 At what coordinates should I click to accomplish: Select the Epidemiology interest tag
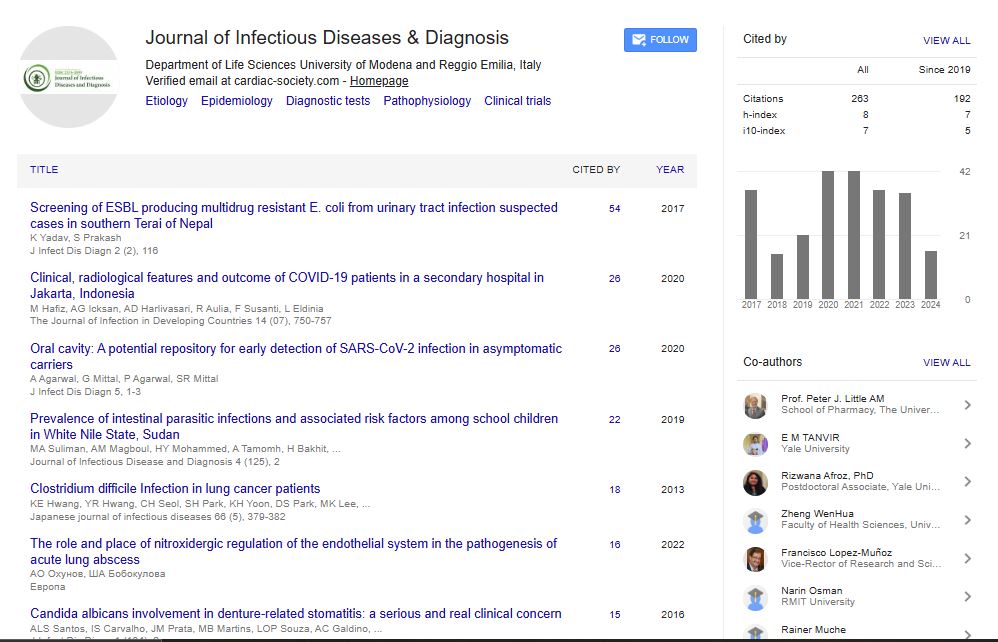[x=237, y=101]
